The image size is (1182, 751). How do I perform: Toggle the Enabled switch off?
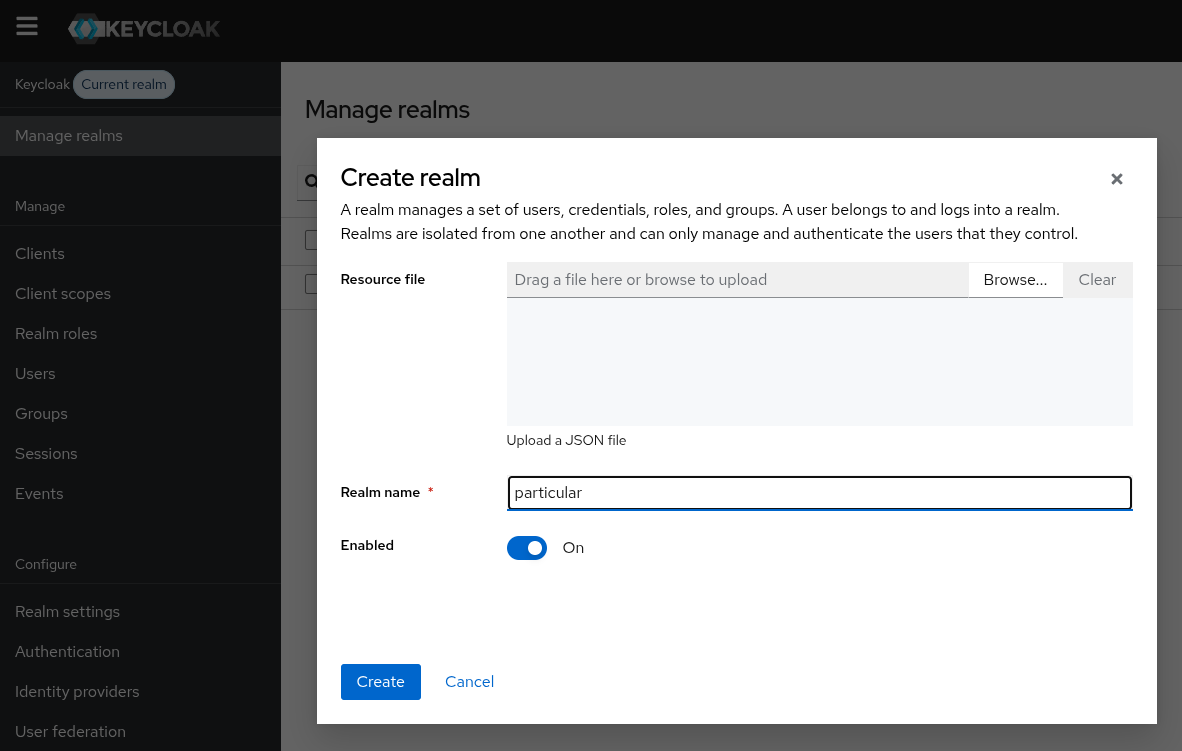(526, 548)
